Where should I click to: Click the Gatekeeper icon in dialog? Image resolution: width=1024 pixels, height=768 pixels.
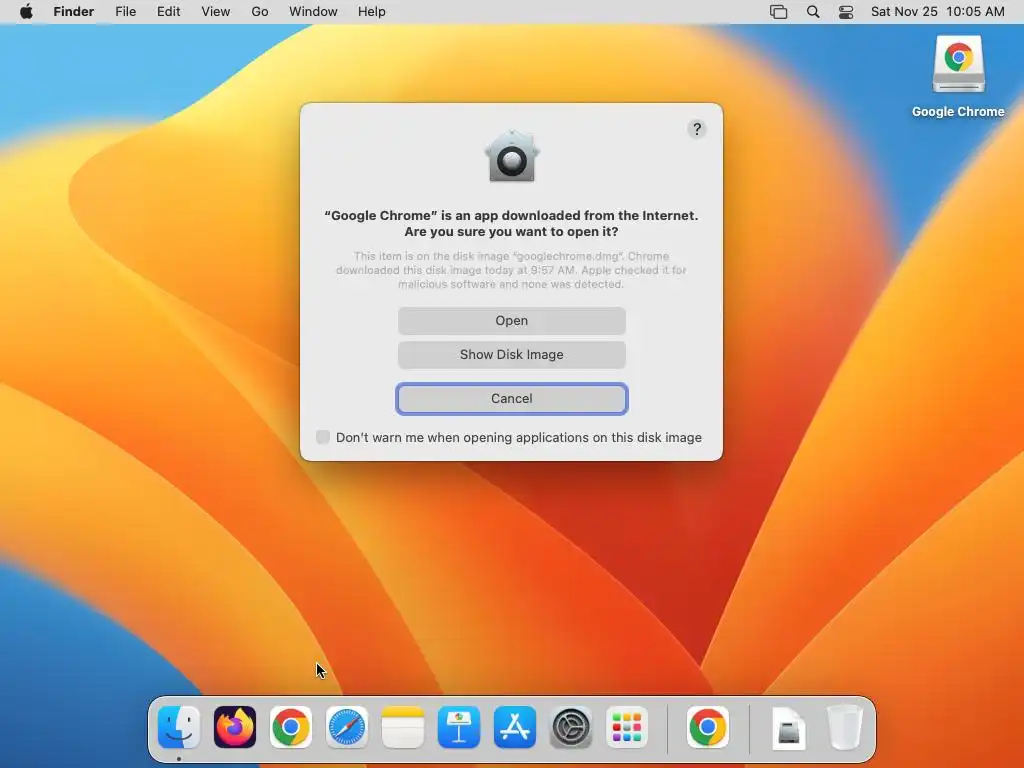coord(511,156)
